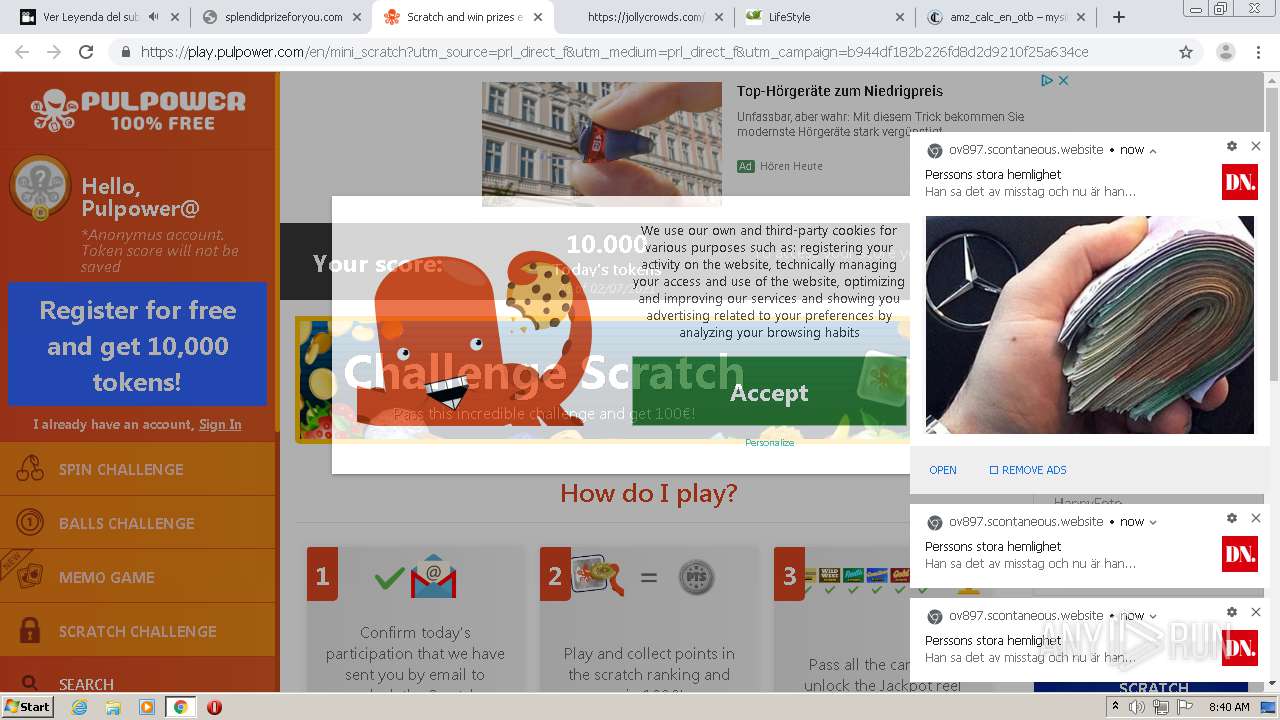
Task: Close the LifeStyle tab
Action: (900, 17)
